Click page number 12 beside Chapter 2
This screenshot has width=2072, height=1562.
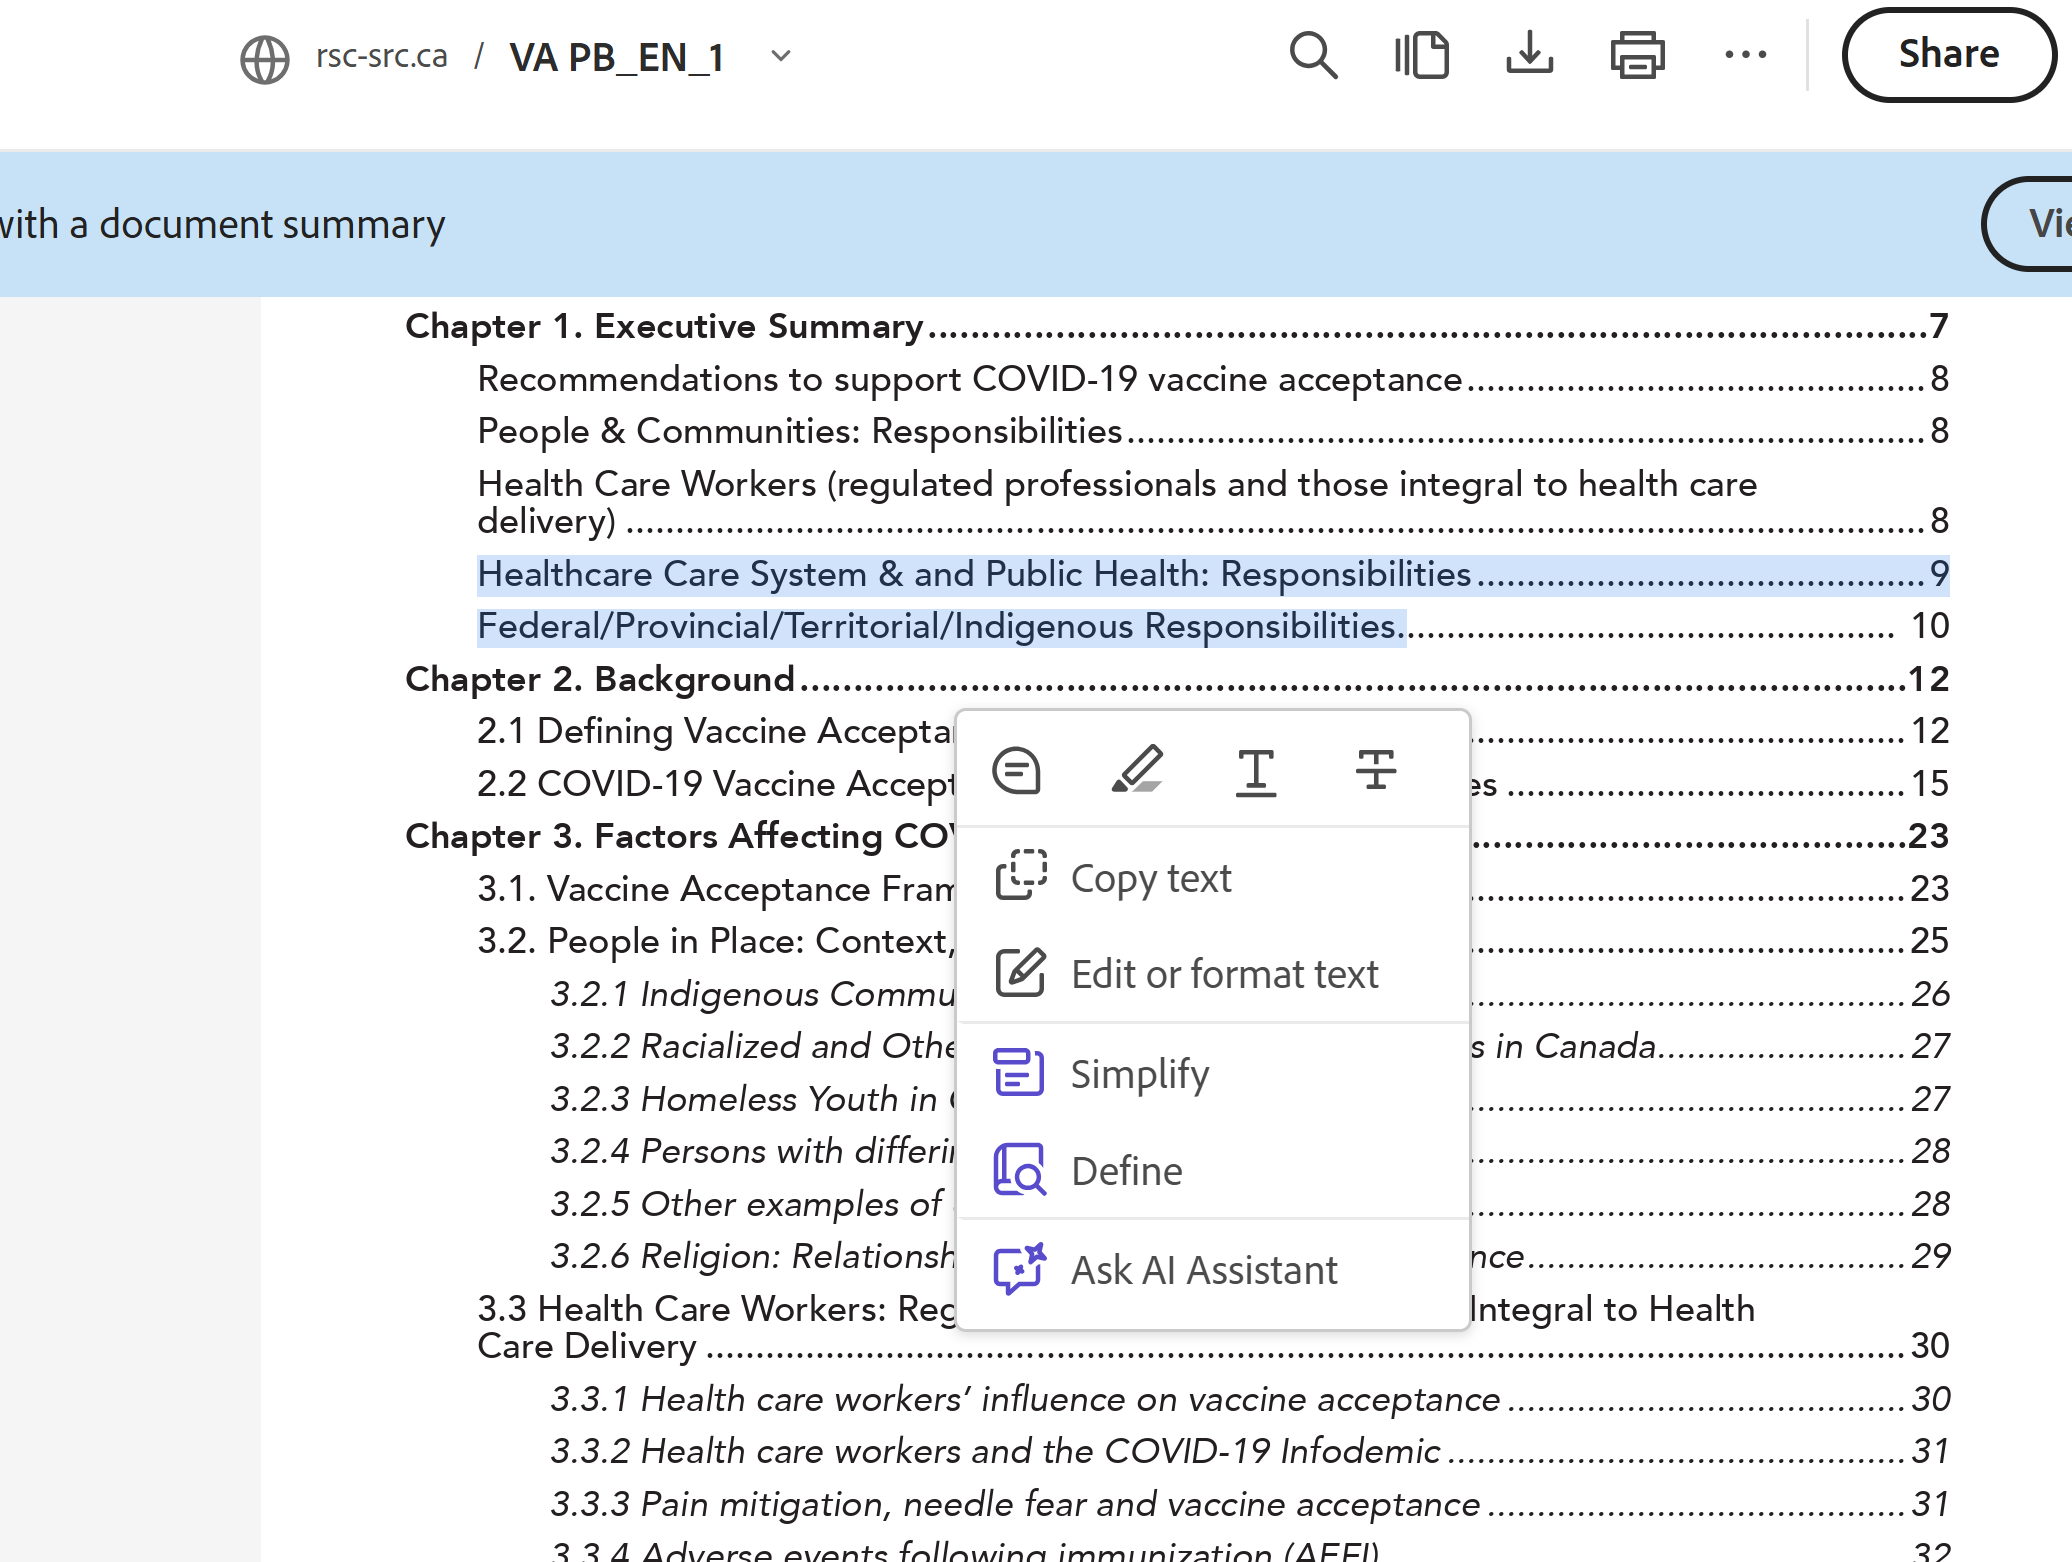click(x=1929, y=679)
